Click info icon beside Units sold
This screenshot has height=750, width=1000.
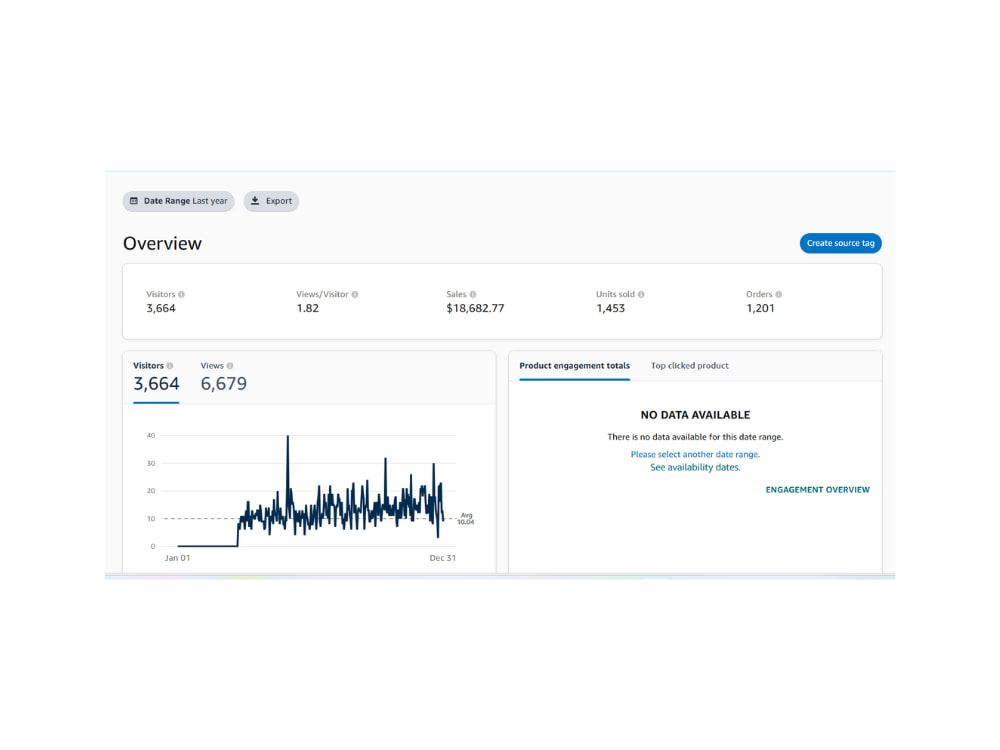coord(642,295)
